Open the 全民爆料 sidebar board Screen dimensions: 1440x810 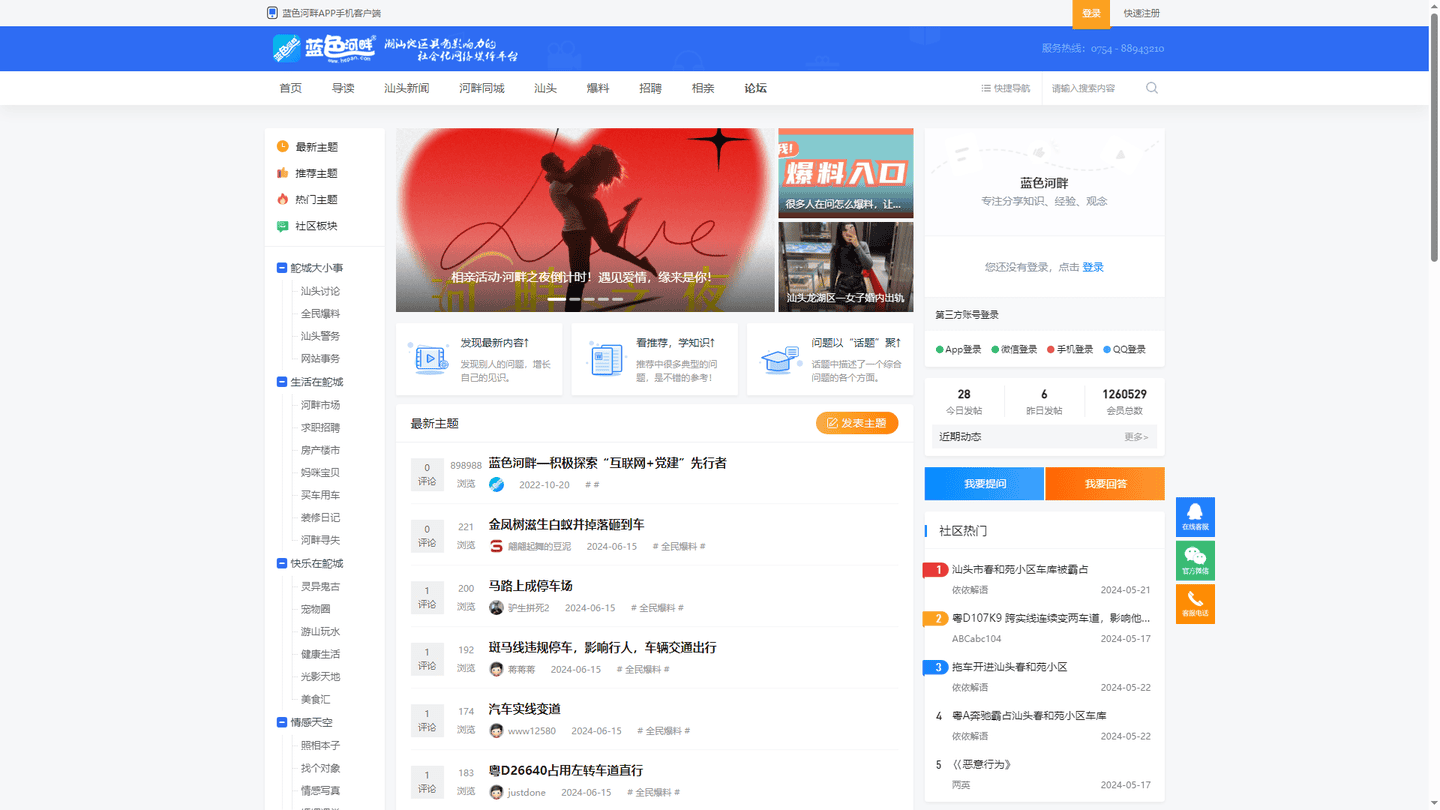click(x=321, y=314)
